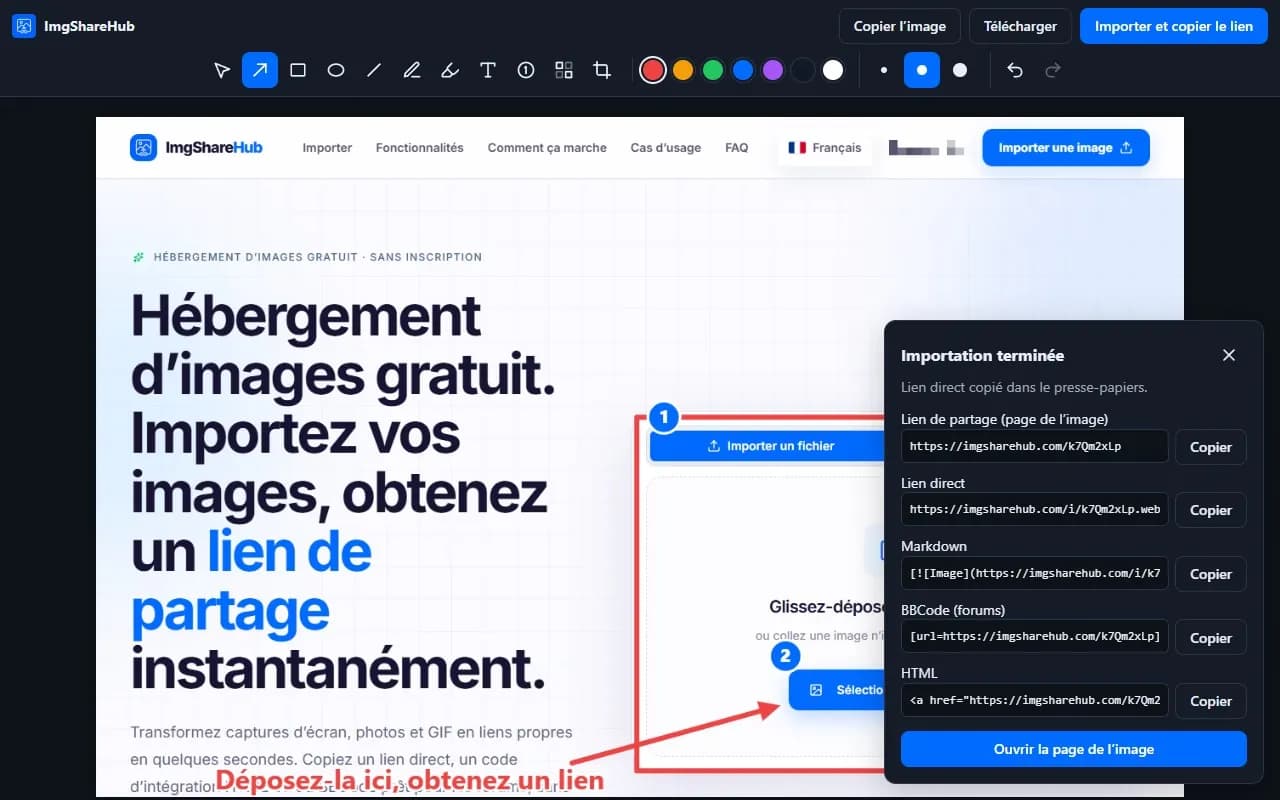Image resolution: width=1280 pixels, height=800 pixels.
Task: Pick the freehand Pen tool
Action: point(412,70)
